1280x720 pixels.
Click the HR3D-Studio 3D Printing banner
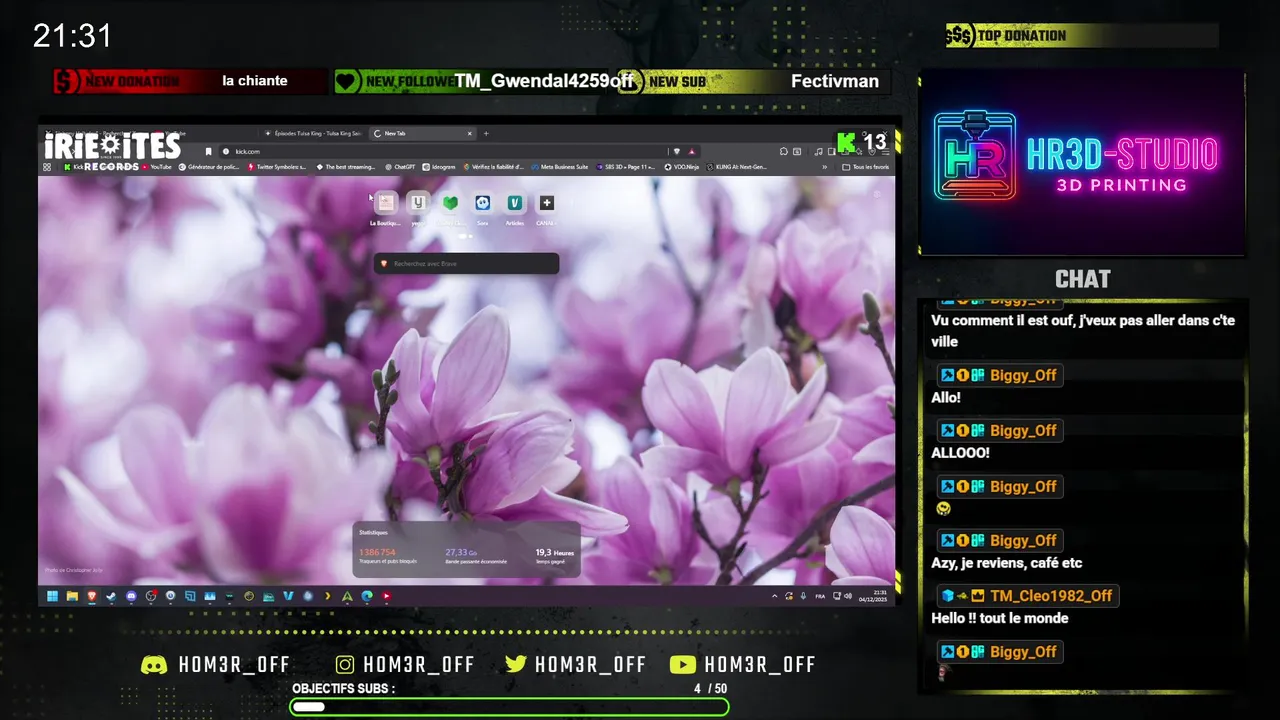pyautogui.click(x=1082, y=163)
